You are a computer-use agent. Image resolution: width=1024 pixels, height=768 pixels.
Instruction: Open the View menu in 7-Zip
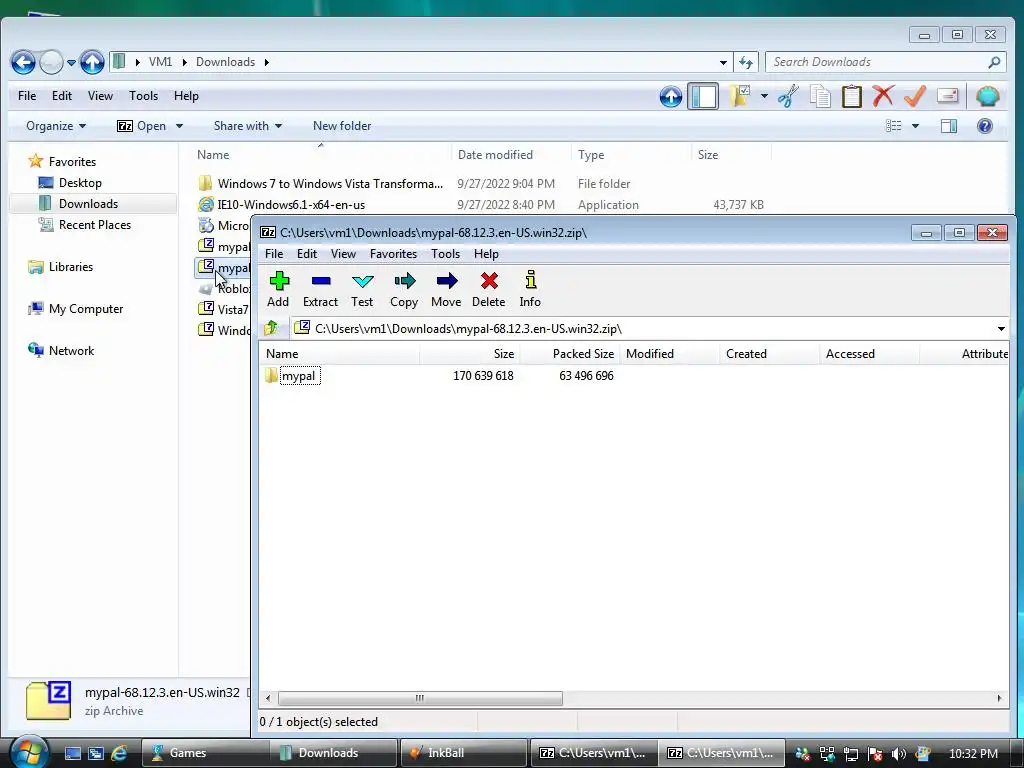pyautogui.click(x=343, y=253)
